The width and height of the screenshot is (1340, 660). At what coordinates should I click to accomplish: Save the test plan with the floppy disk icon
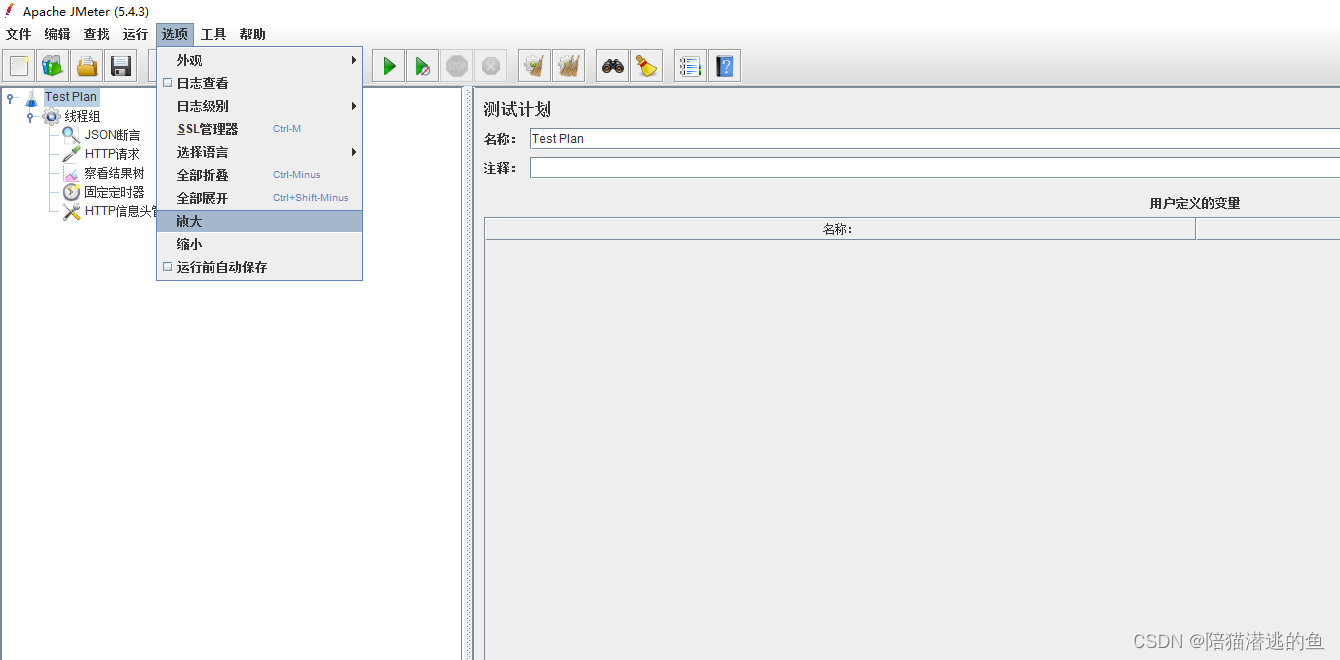tap(121, 67)
